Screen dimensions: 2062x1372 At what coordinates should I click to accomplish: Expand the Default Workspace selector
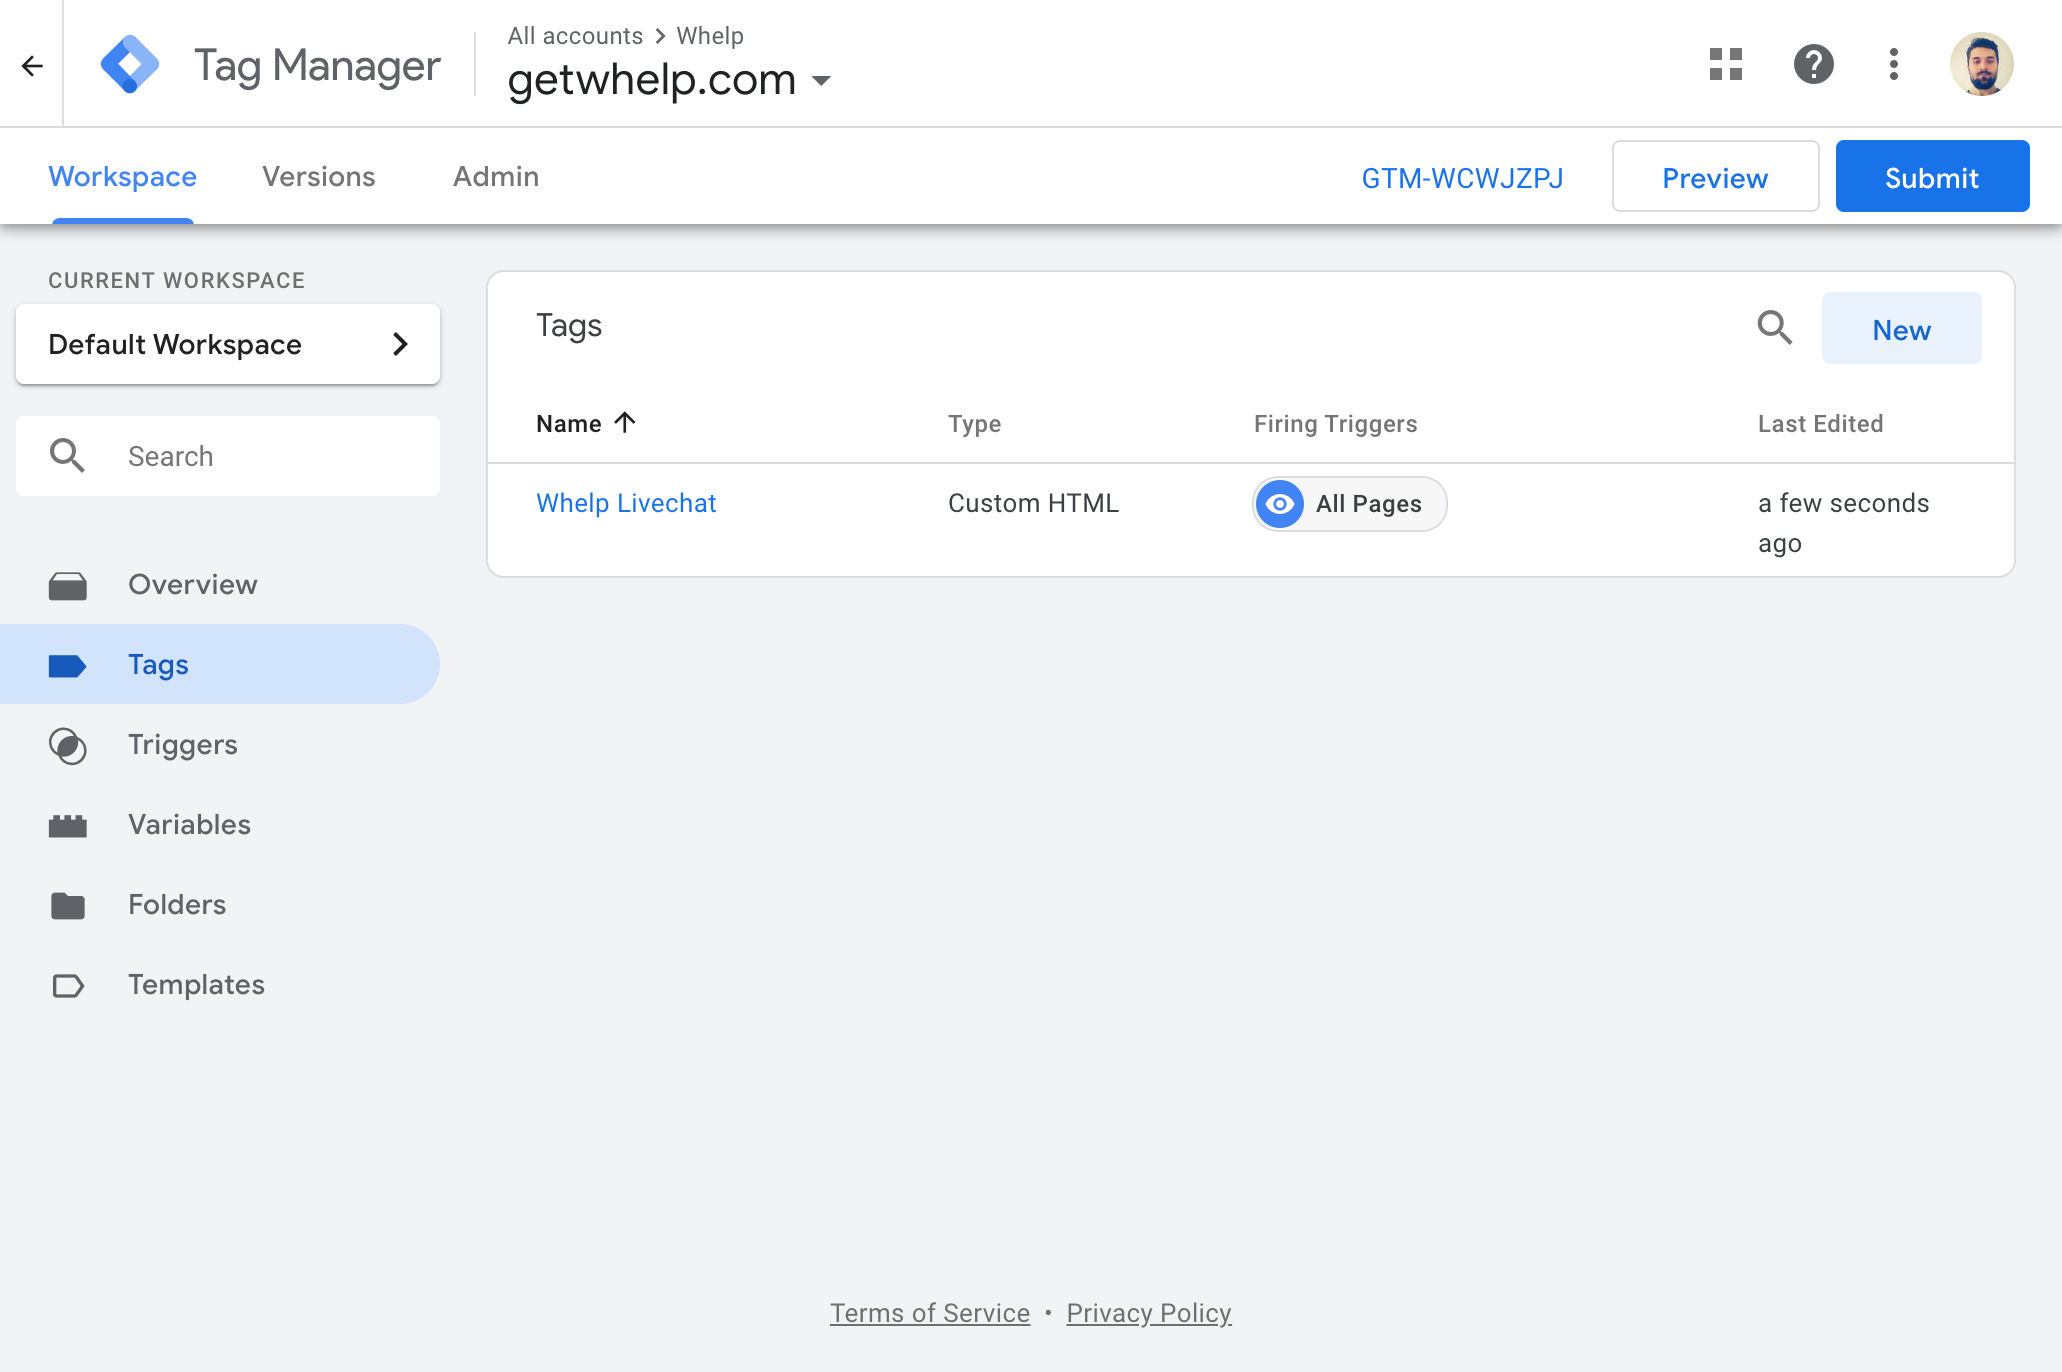(228, 344)
